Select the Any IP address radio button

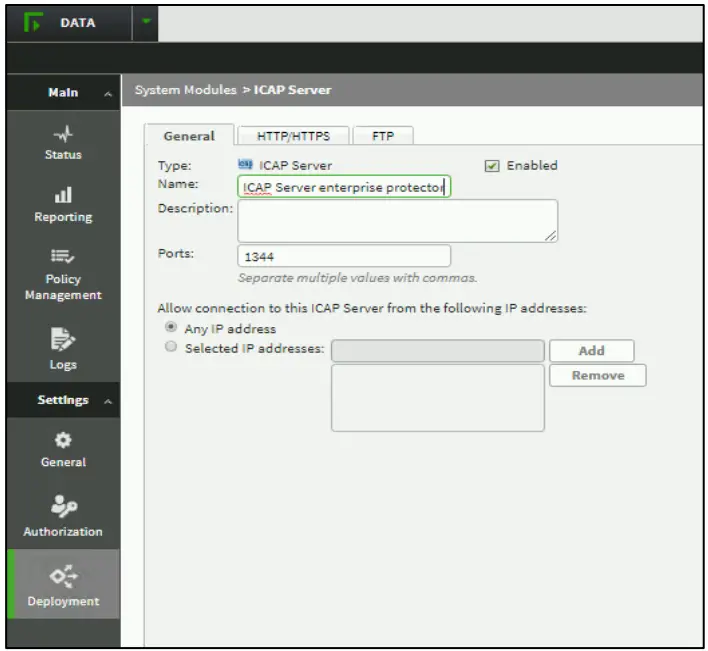(x=171, y=326)
